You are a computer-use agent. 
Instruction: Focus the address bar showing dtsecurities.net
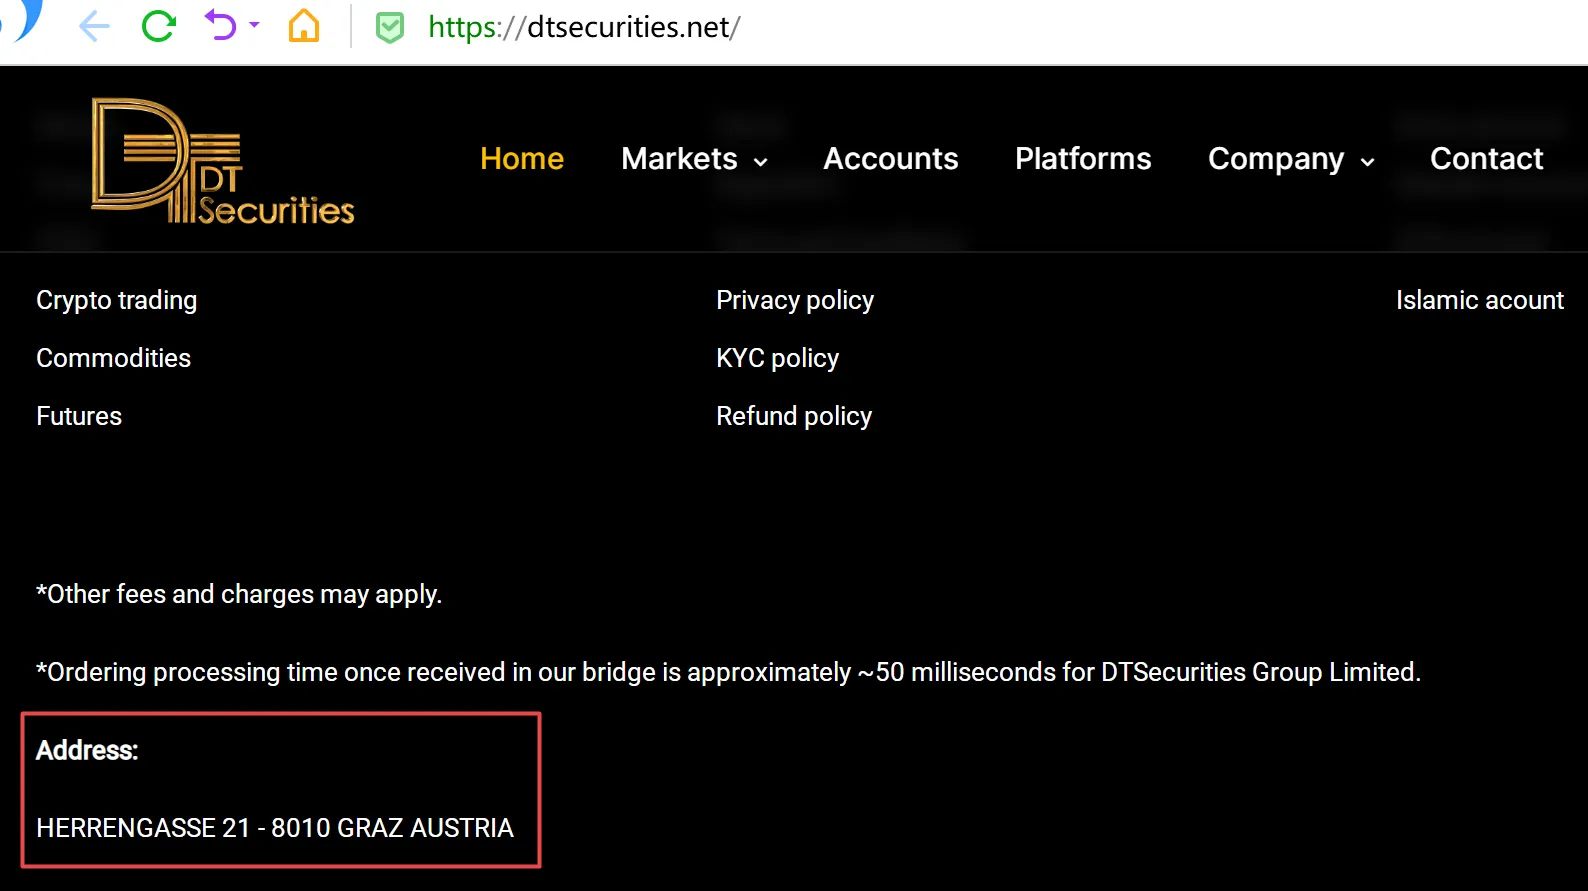[584, 27]
